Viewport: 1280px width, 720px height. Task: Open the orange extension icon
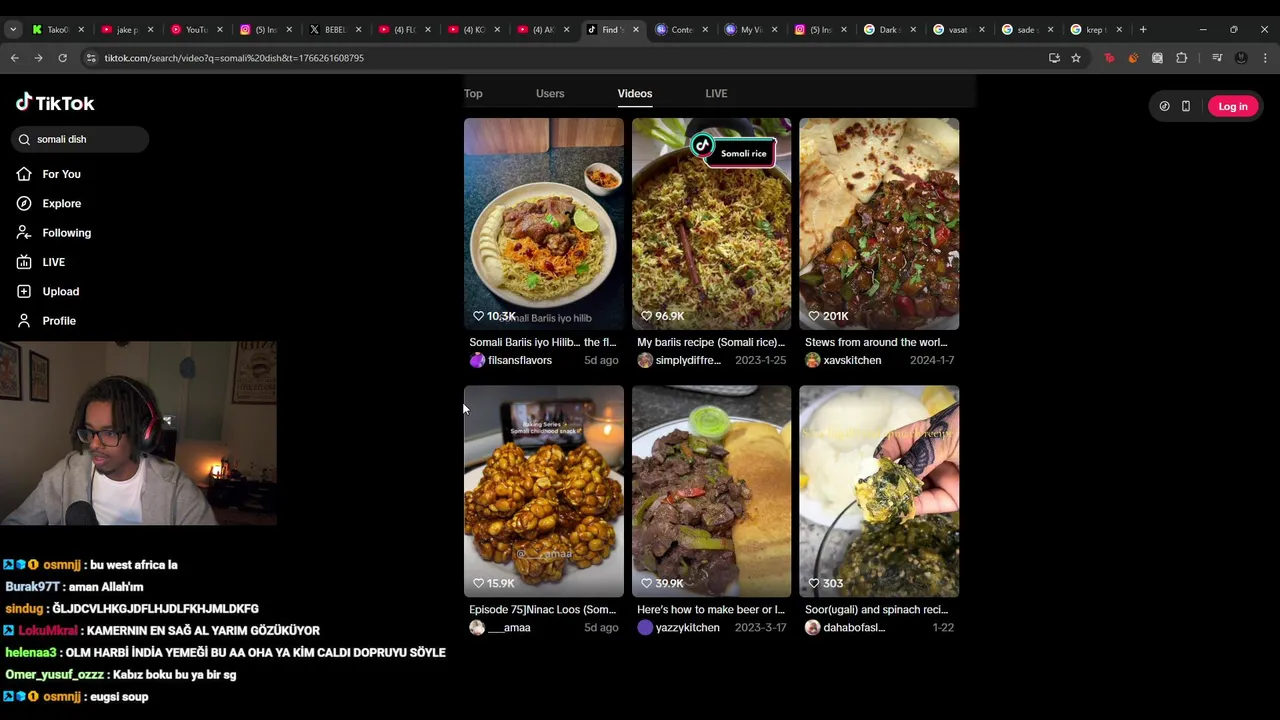tap(1133, 58)
